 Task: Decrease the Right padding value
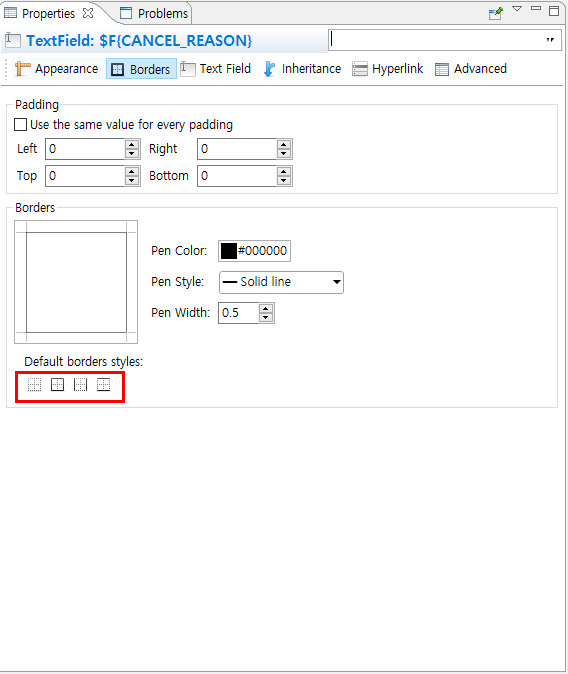[284, 154]
